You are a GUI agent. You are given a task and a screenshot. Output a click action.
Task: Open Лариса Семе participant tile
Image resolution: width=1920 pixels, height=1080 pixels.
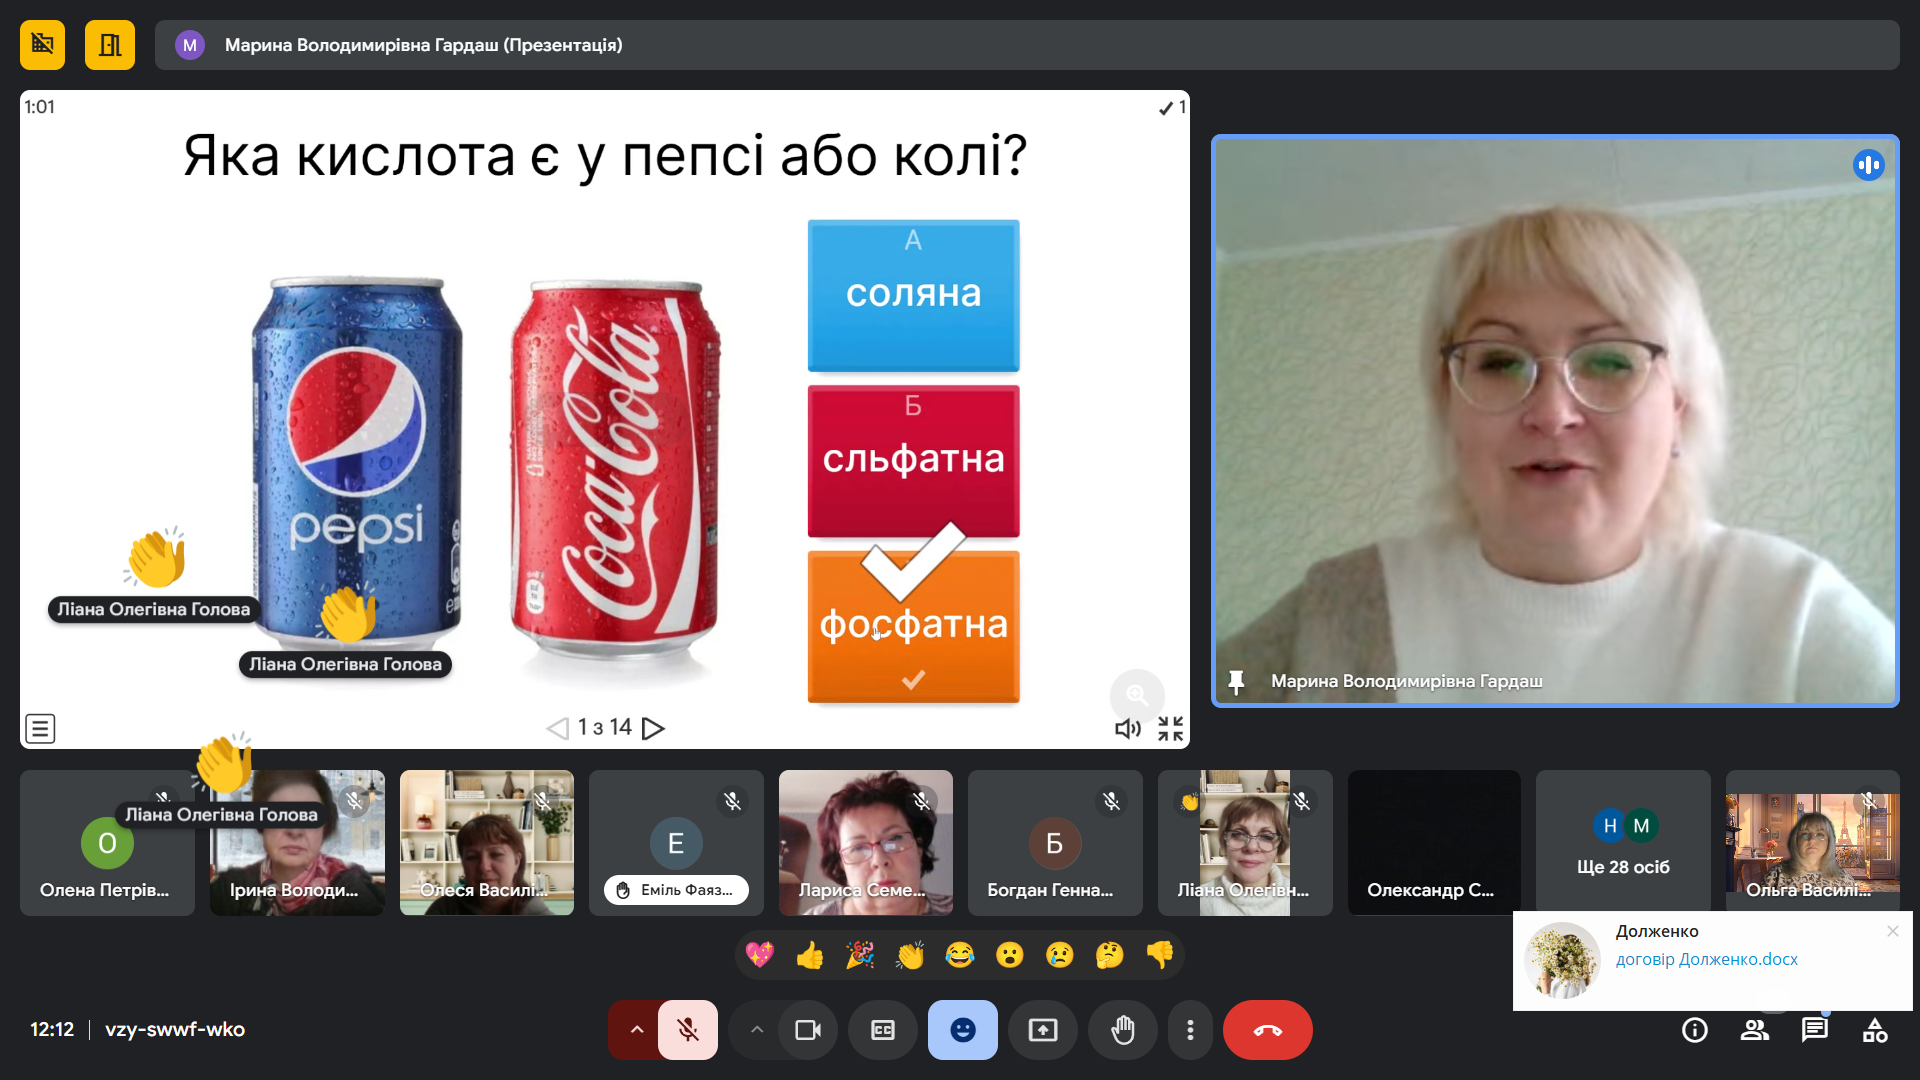pyautogui.click(x=866, y=843)
